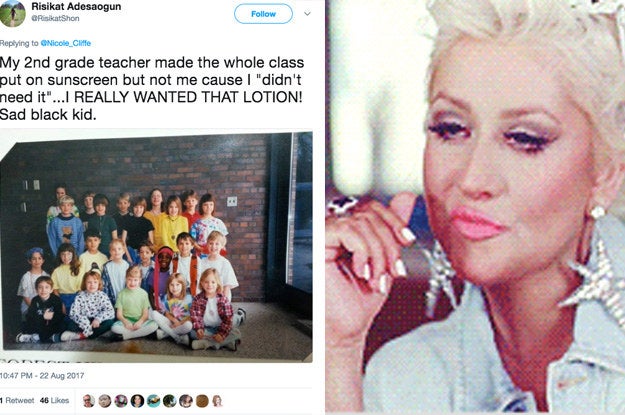
Task: Open fourth liker avatar with dark hair
Action: (137, 401)
